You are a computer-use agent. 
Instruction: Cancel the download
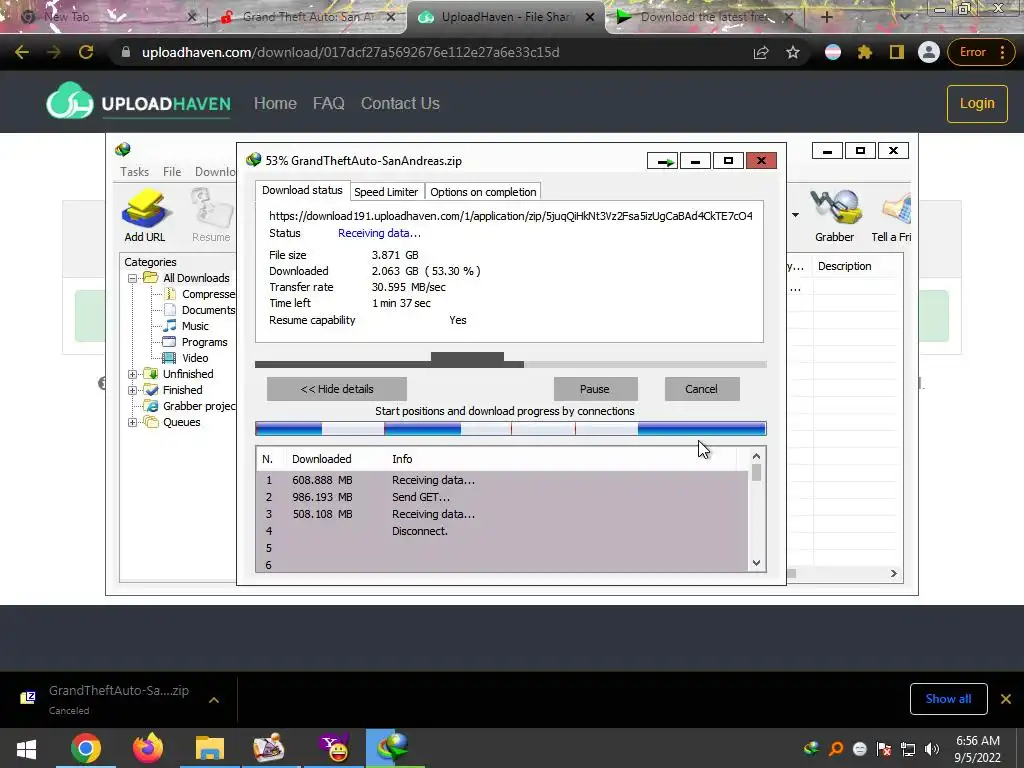(701, 389)
